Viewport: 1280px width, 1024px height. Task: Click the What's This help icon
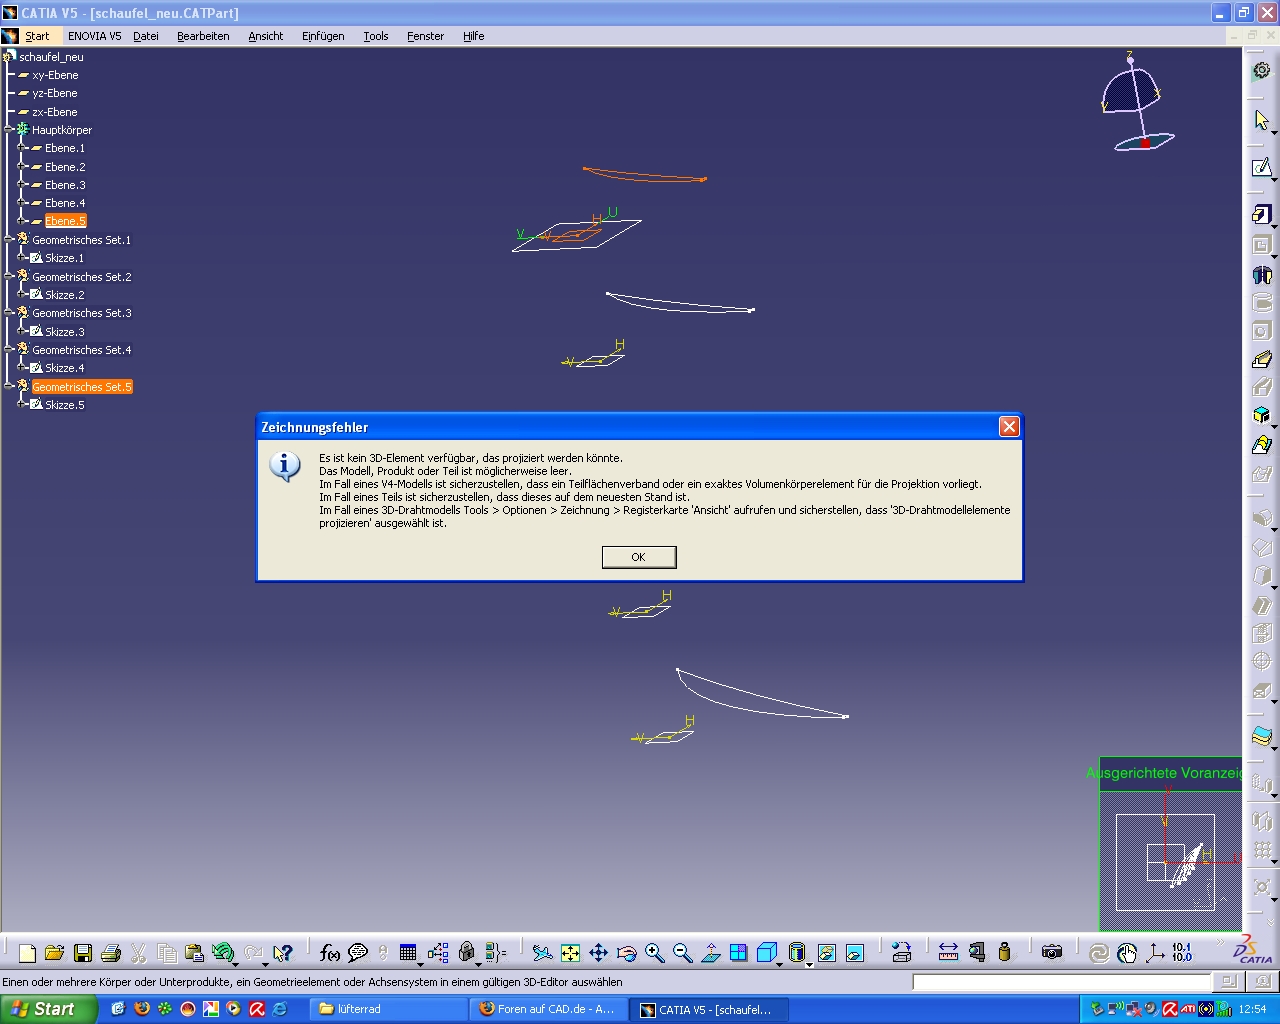[283, 953]
